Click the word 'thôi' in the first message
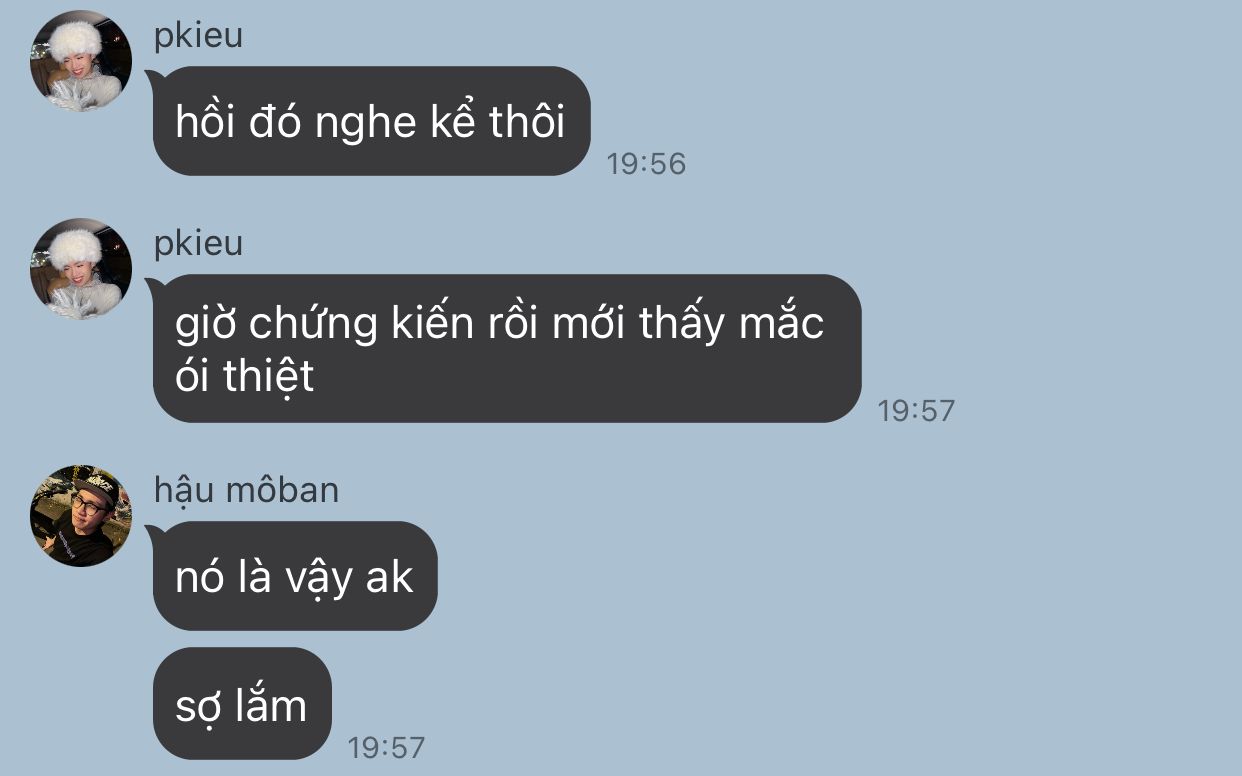Image resolution: width=1242 pixels, height=776 pixels. click(x=527, y=121)
